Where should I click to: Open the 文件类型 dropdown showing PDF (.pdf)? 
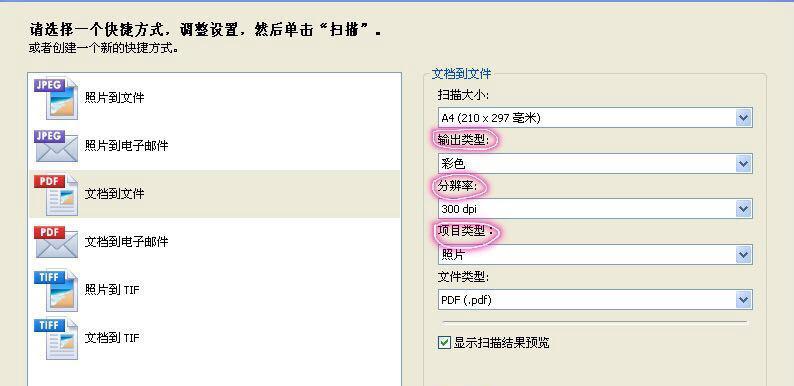pos(743,300)
